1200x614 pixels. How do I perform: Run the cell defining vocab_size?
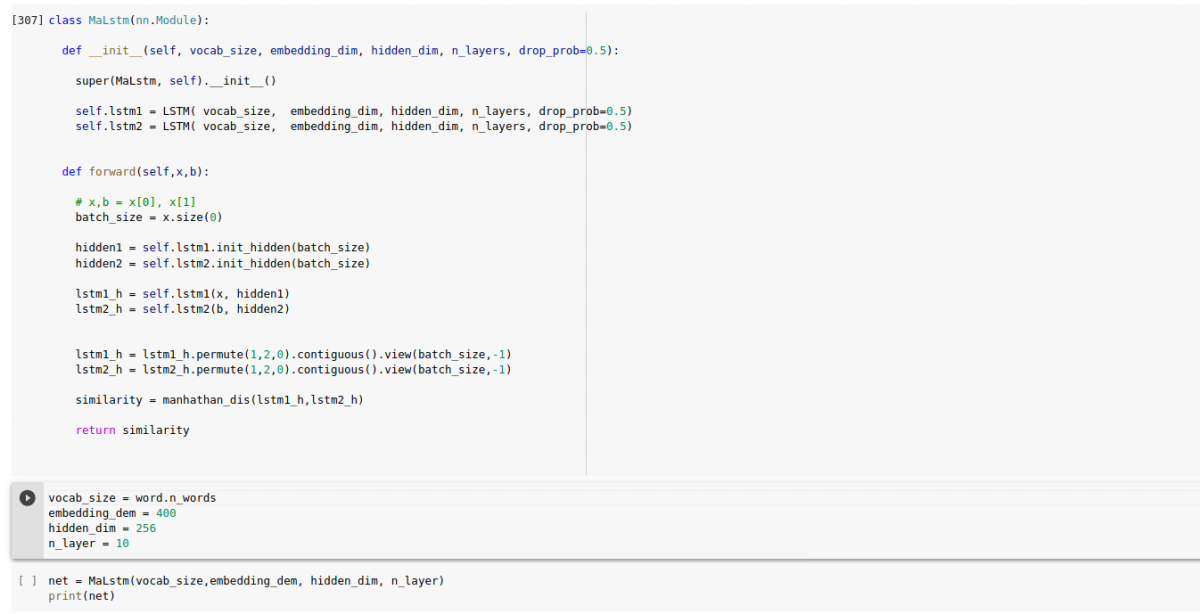pyautogui.click(x=27, y=498)
